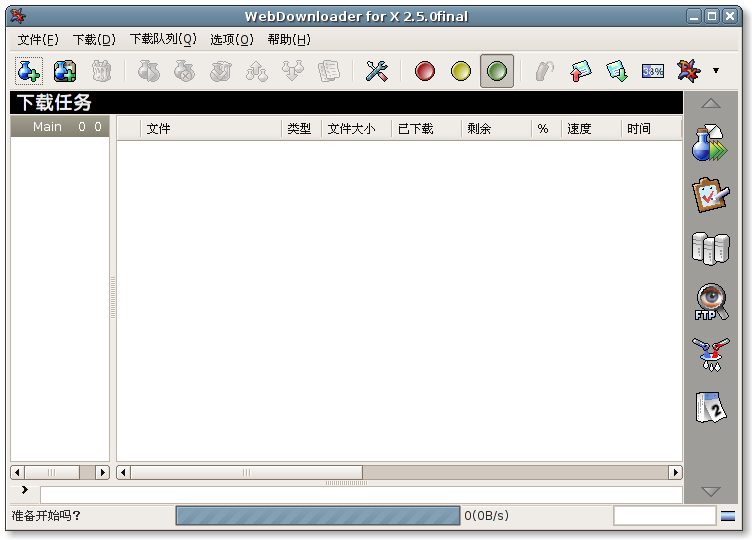Screen dimensions: 752x540
Task: Click the down arrow below the right sidebar
Action: click(711, 492)
